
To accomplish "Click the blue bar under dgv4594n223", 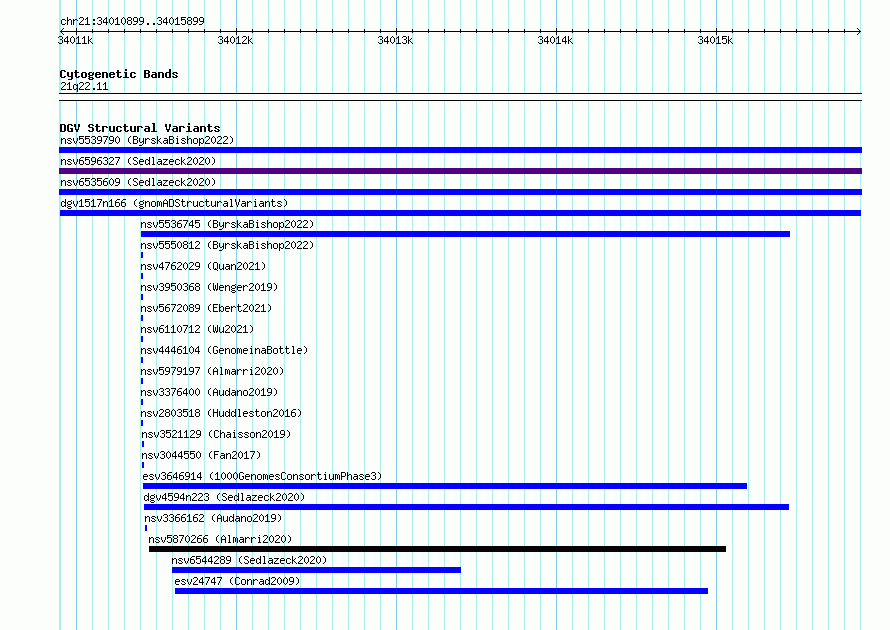I will coord(467,507).
